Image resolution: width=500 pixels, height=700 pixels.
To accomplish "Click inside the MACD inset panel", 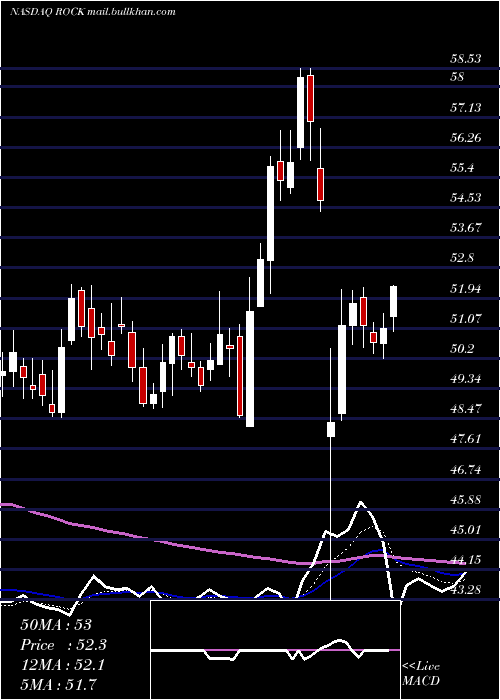I will [275, 650].
